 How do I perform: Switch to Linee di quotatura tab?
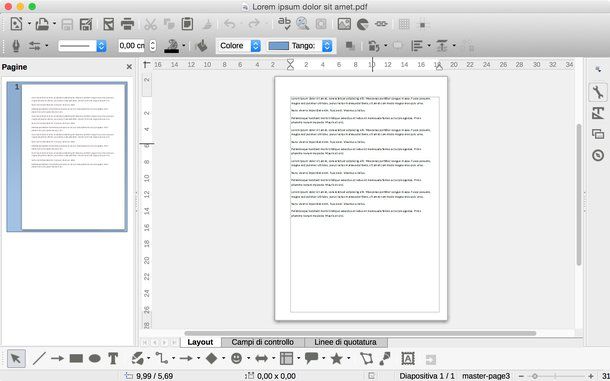point(345,342)
